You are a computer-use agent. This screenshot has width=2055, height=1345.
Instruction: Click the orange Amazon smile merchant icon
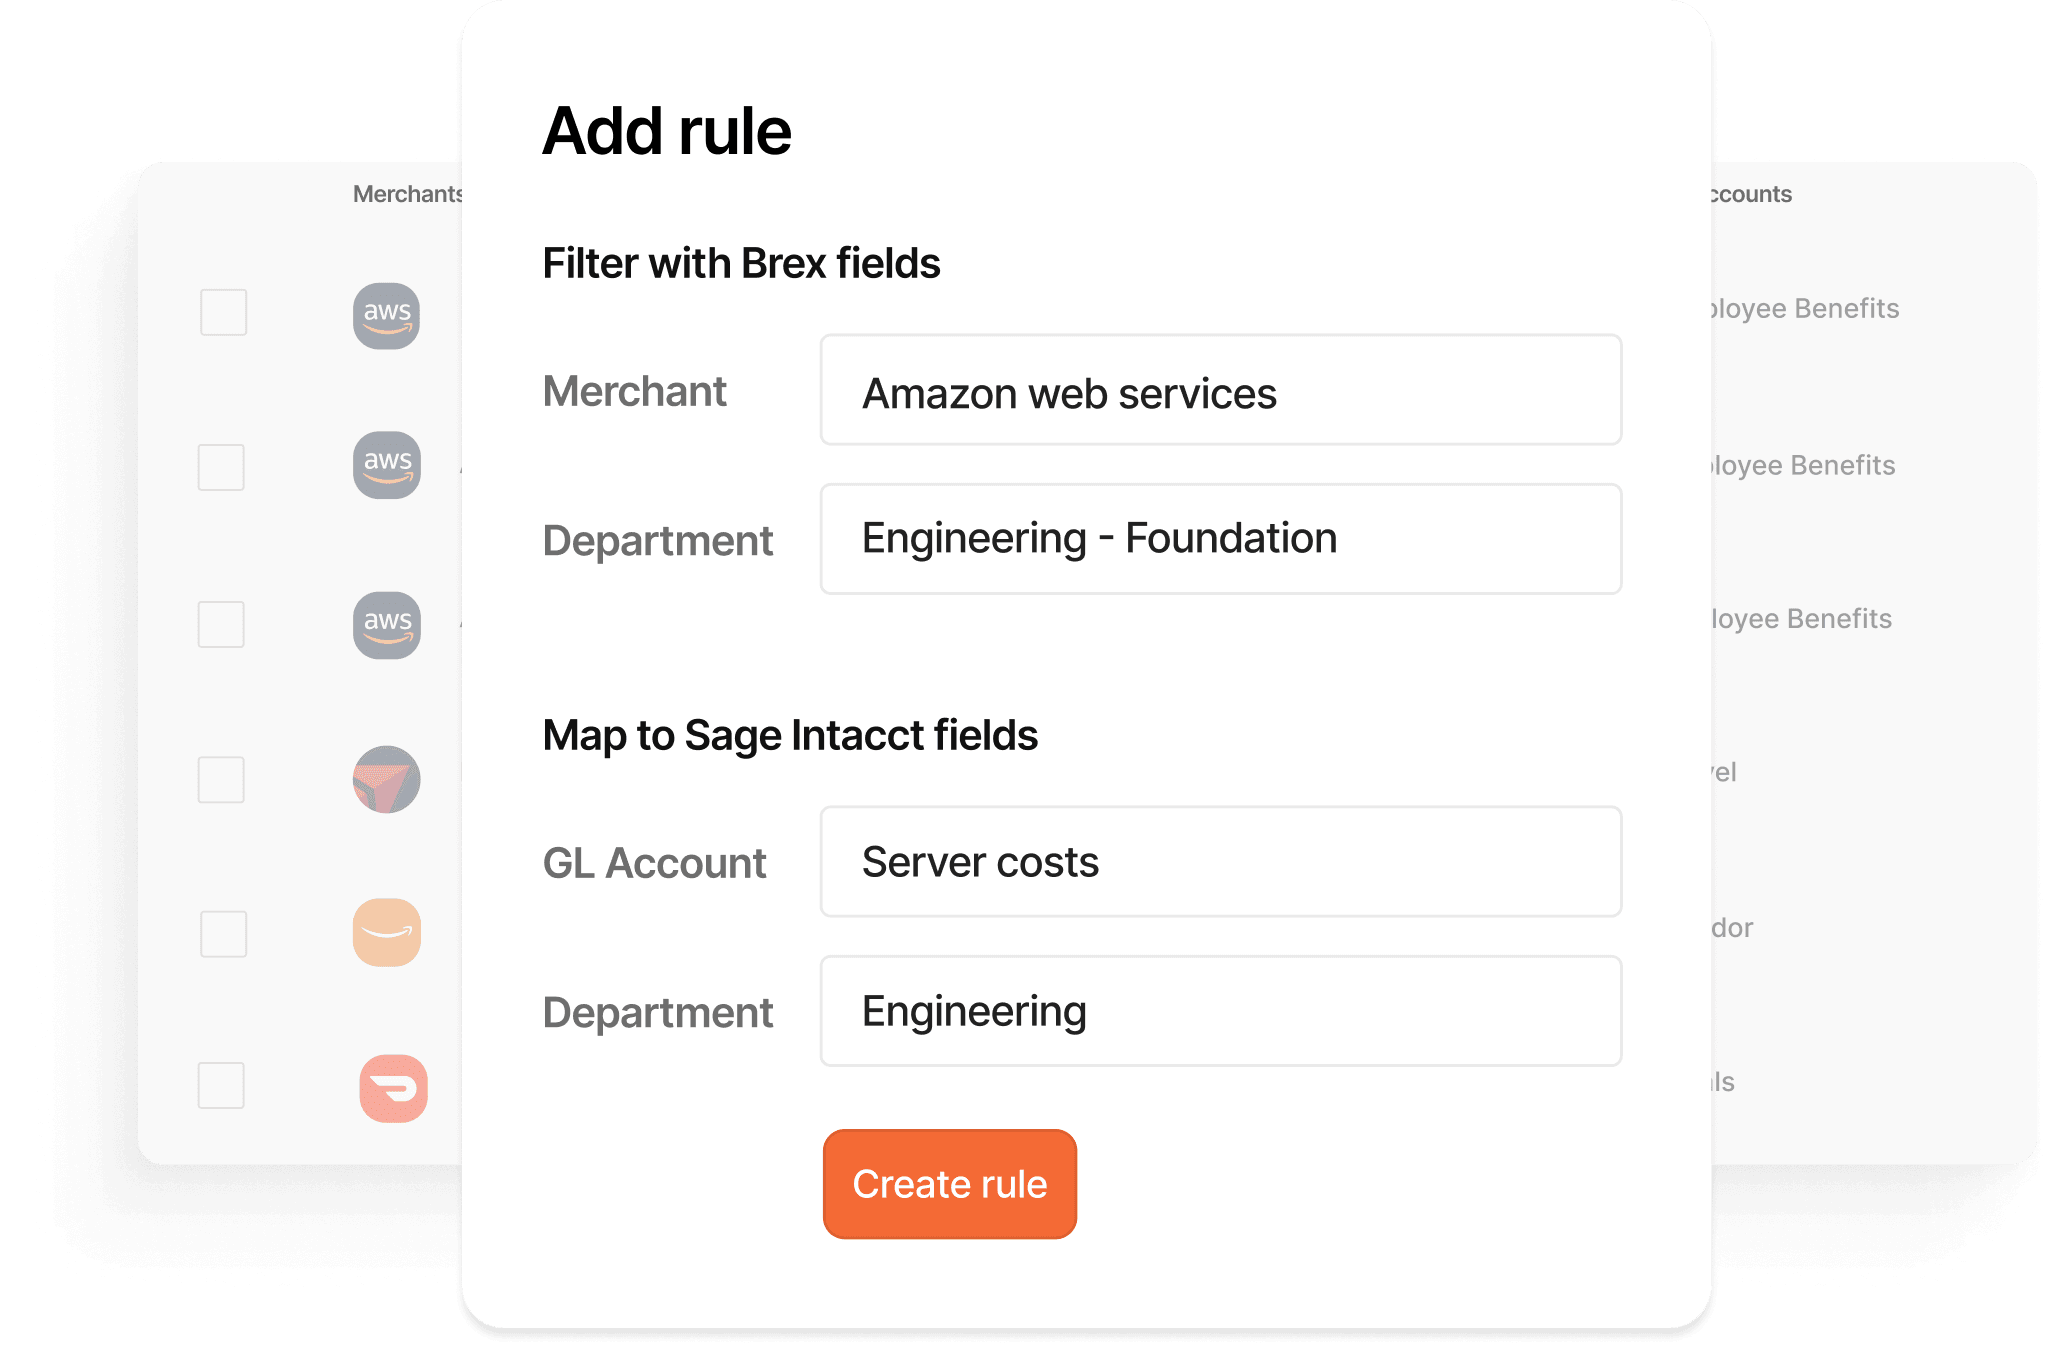[x=386, y=932]
